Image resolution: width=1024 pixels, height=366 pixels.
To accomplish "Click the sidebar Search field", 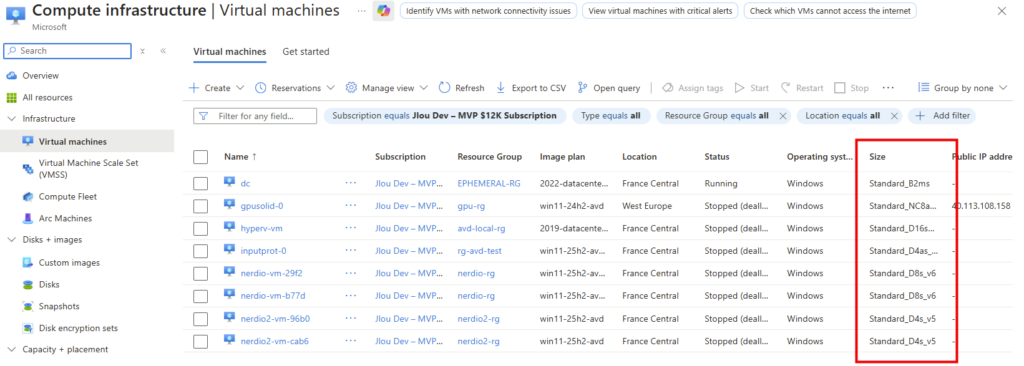I will point(67,51).
